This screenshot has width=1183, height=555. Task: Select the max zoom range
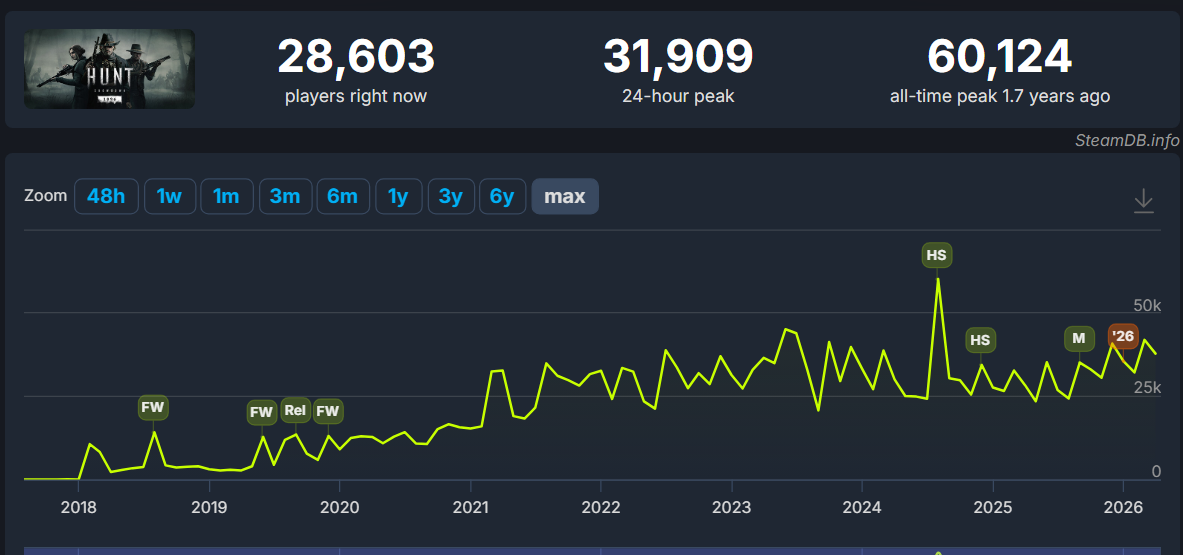pos(565,197)
